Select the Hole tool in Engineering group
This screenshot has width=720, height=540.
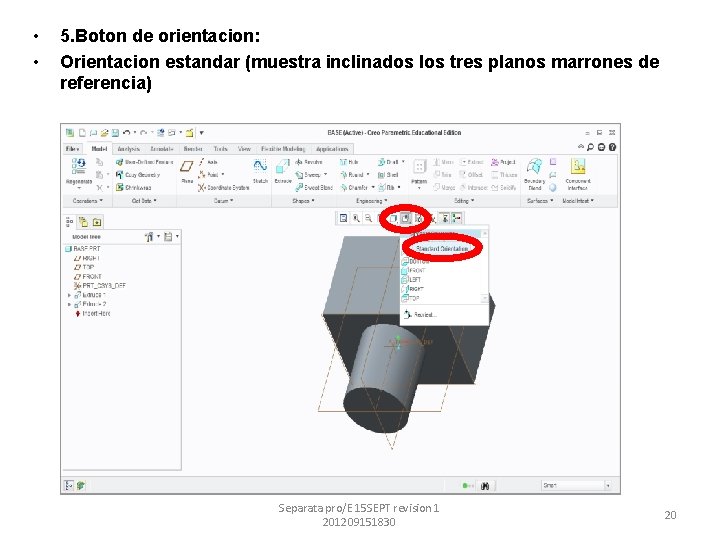349,162
